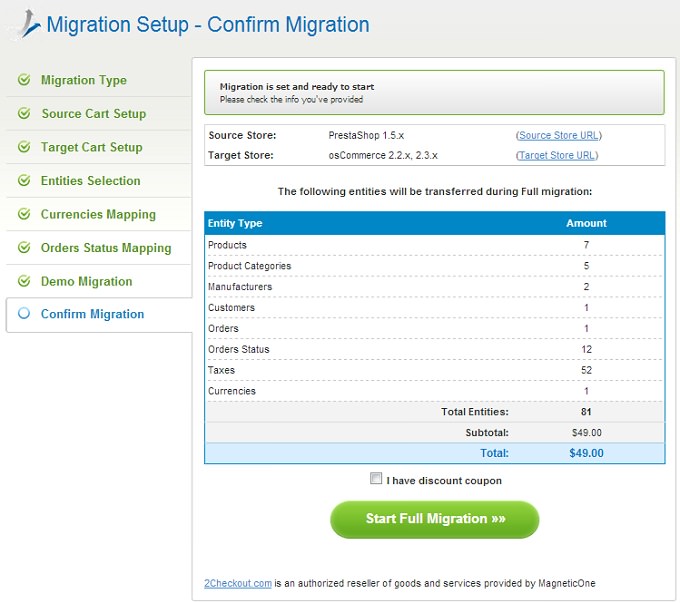
Task: Select the Confirm Migration step
Action: pyautogui.click(x=92, y=314)
